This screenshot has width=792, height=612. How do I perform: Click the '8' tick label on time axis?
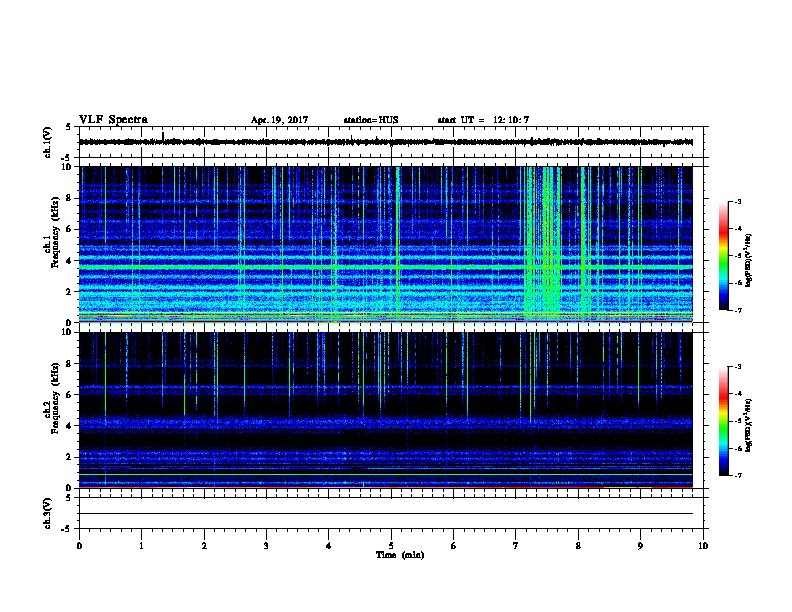(578, 546)
